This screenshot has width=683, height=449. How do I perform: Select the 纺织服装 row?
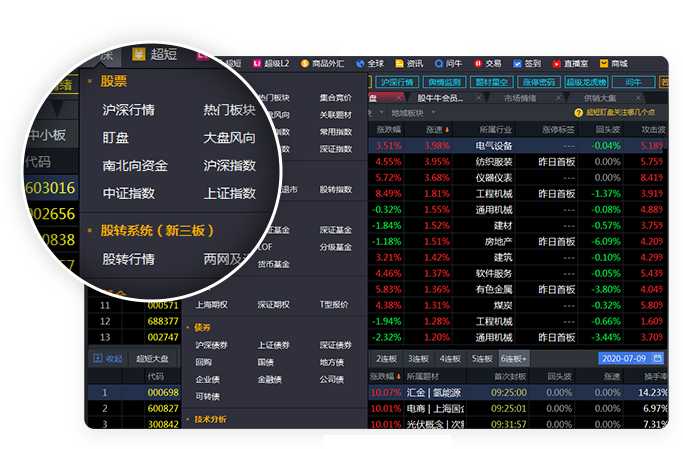(517, 162)
